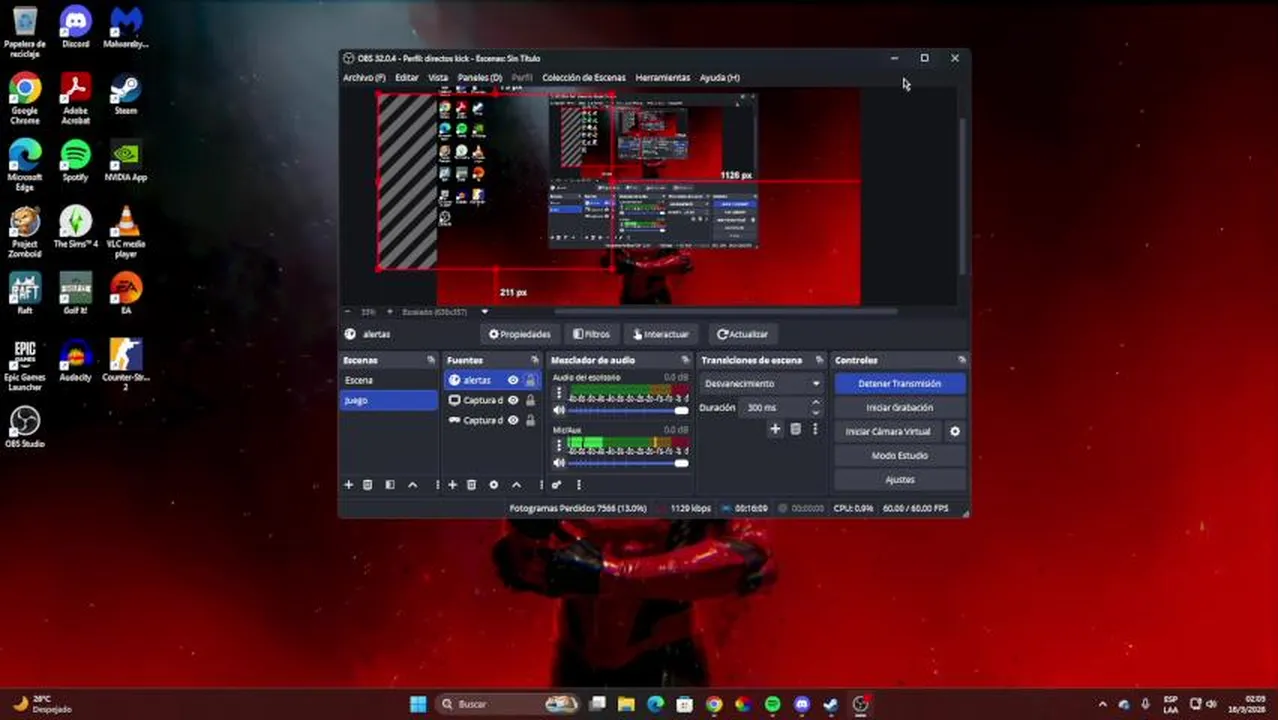Screen dimensions: 1278x720
Task: Select the alertas source in Fuentes
Action: [475, 380]
